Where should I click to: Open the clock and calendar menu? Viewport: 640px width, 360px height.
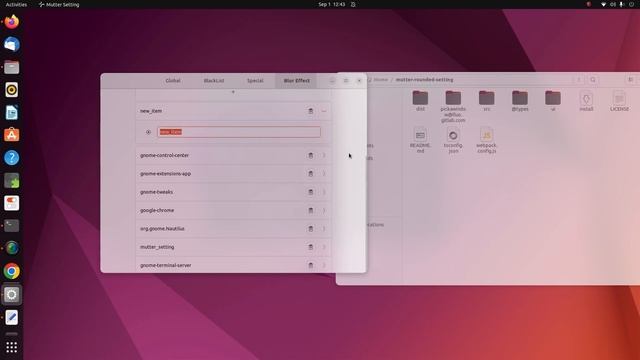(331, 4)
